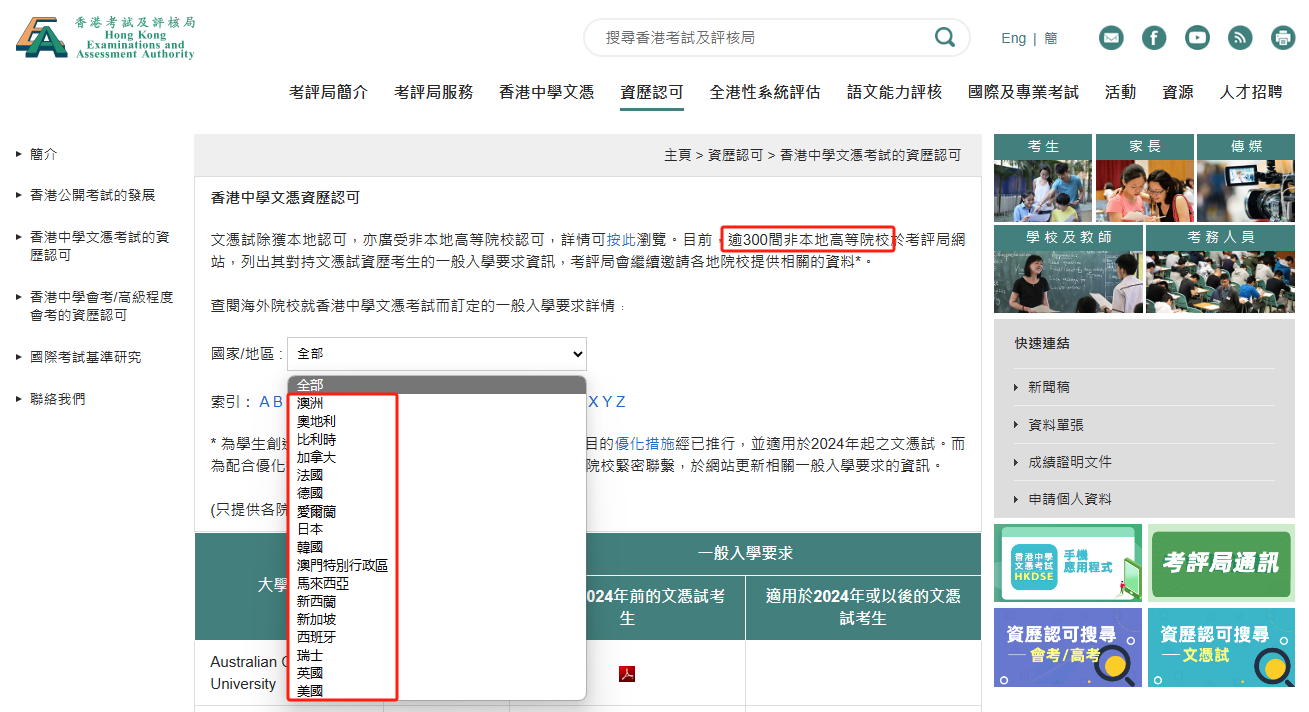Viewport: 1309px width, 712px height.
Task: Click the search input field
Action: click(x=760, y=38)
